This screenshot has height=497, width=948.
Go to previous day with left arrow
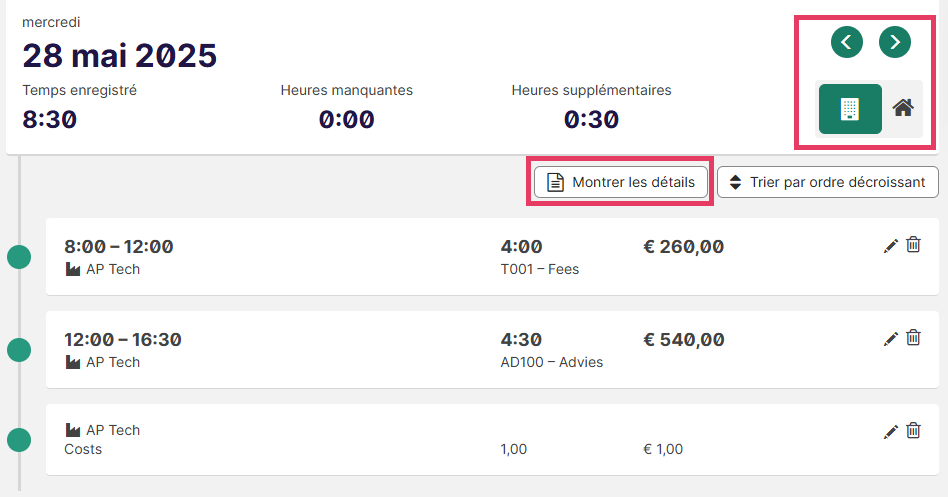point(846,42)
